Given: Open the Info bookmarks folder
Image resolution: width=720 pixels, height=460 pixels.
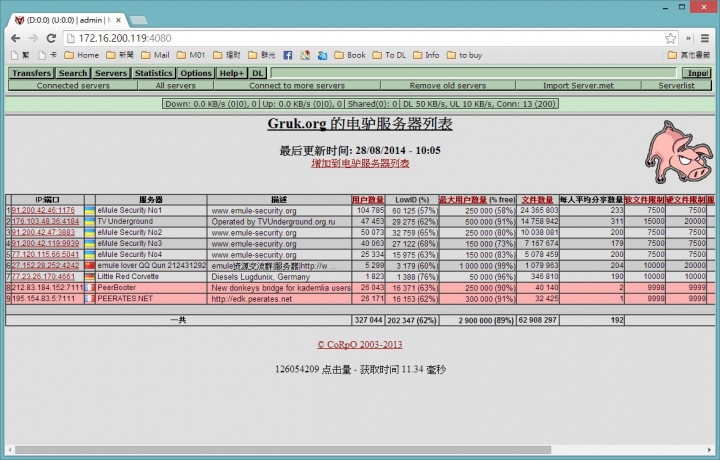Looking at the screenshot, I should point(426,55).
